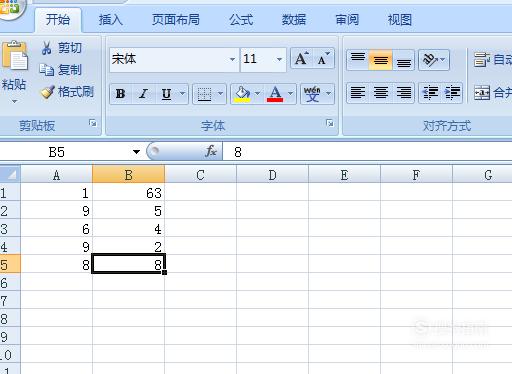Select cell B1 containing 63
512x374 pixels.
point(128,192)
